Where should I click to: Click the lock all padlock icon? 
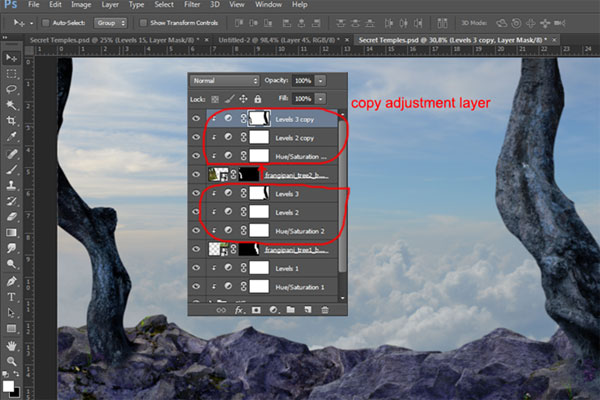click(258, 99)
